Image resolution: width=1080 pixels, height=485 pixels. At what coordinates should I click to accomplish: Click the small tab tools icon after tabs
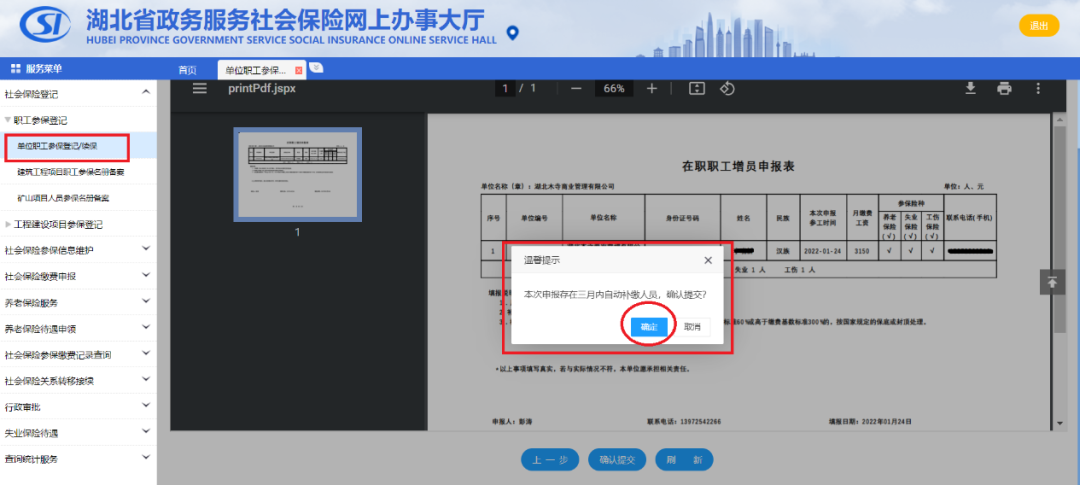[316, 68]
